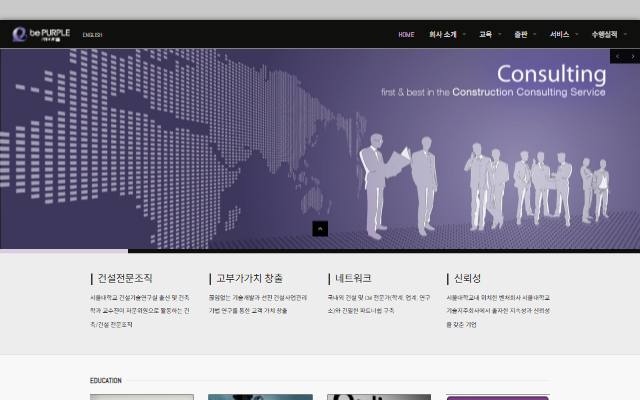Screen dimensions: 640x400
Task: Expand dropdown arrow next to 회사 소개
Action: tap(464, 34)
